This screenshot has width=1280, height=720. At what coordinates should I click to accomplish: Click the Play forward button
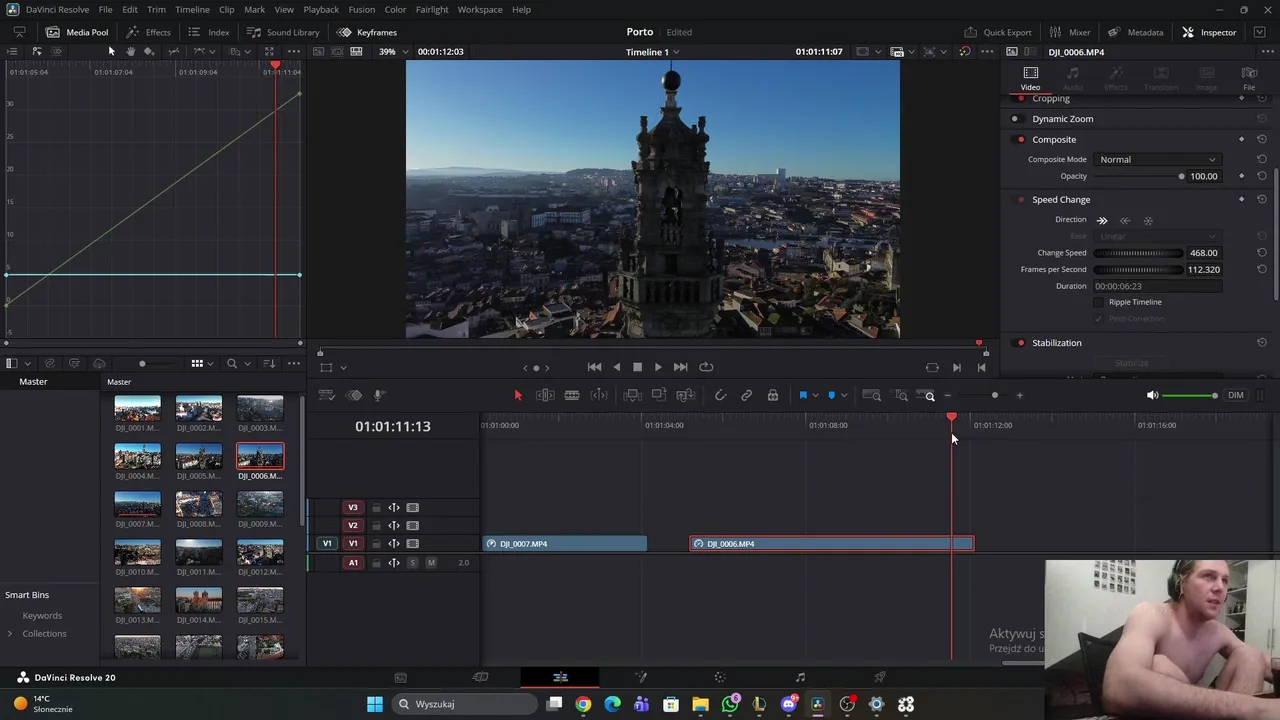(x=658, y=367)
